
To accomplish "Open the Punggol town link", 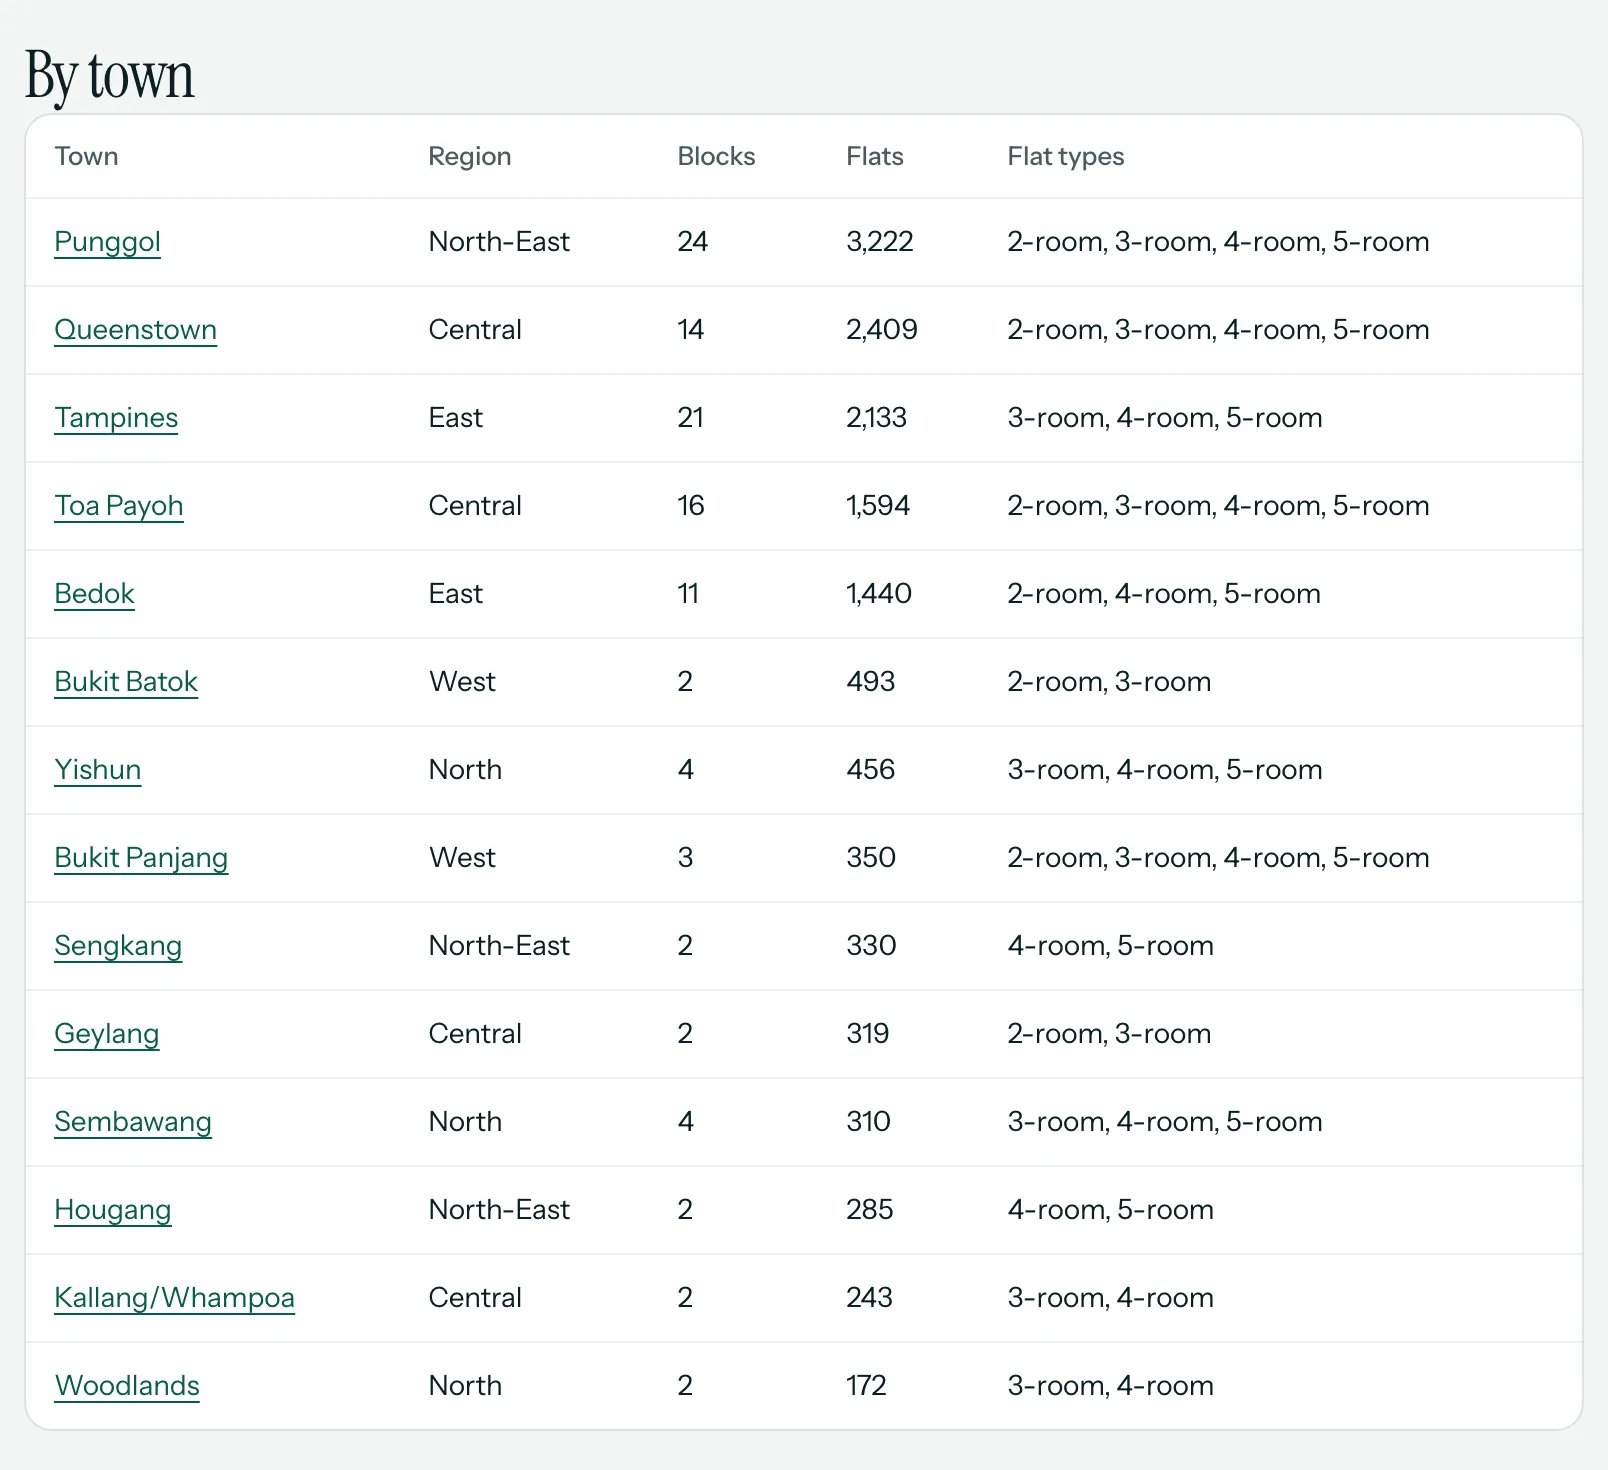I will (107, 242).
